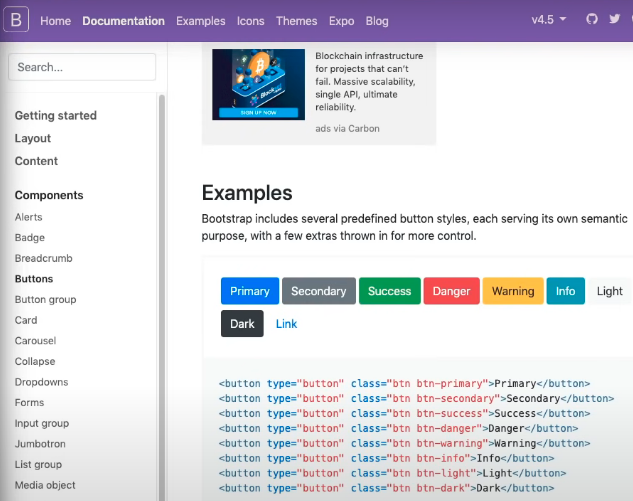Click the btn-secondary code line
The height and width of the screenshot is (501, 633).
coord(416,398)
